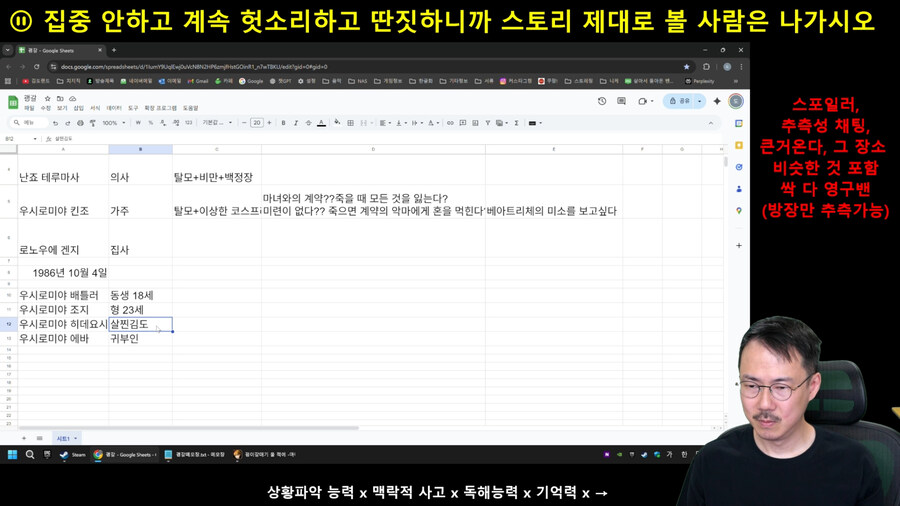Open the 100% zoom dropdown
This screenshot has height=506, width=900.
[112, 123]
